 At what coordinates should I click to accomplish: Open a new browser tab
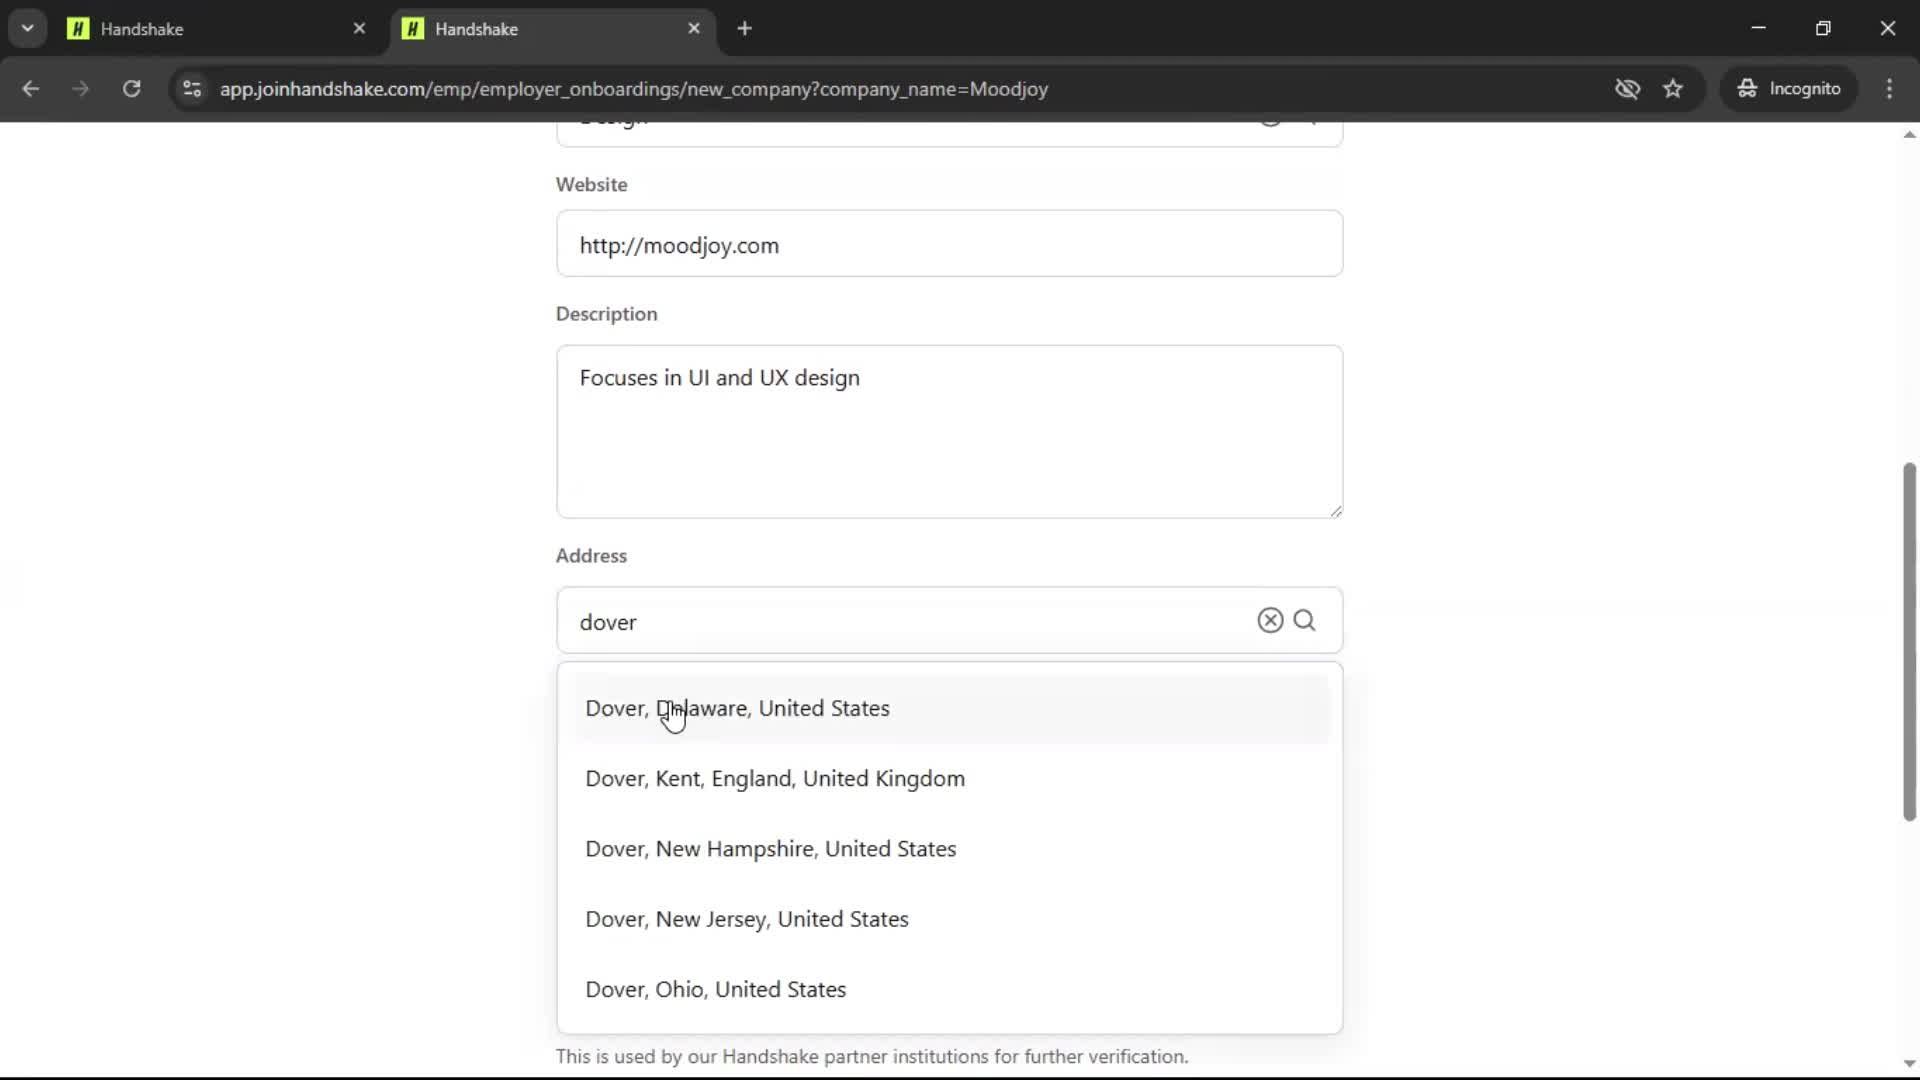744,29
